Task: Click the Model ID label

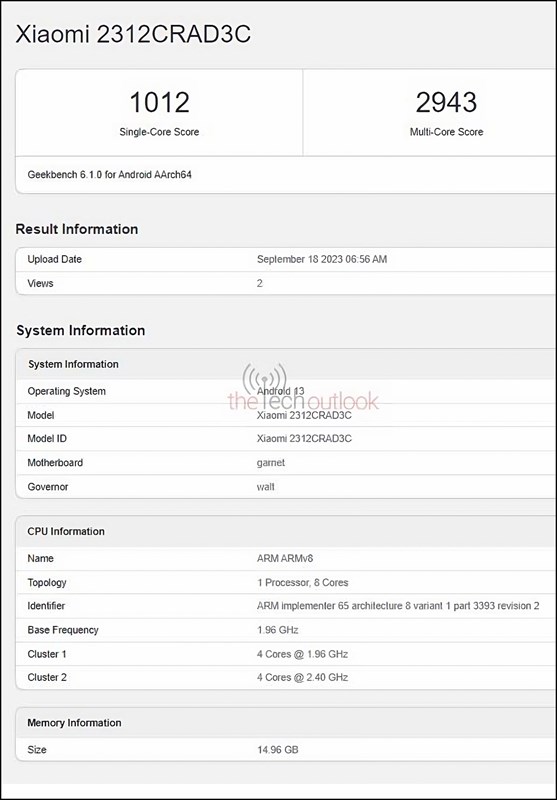Action: (x=47, y=439)
